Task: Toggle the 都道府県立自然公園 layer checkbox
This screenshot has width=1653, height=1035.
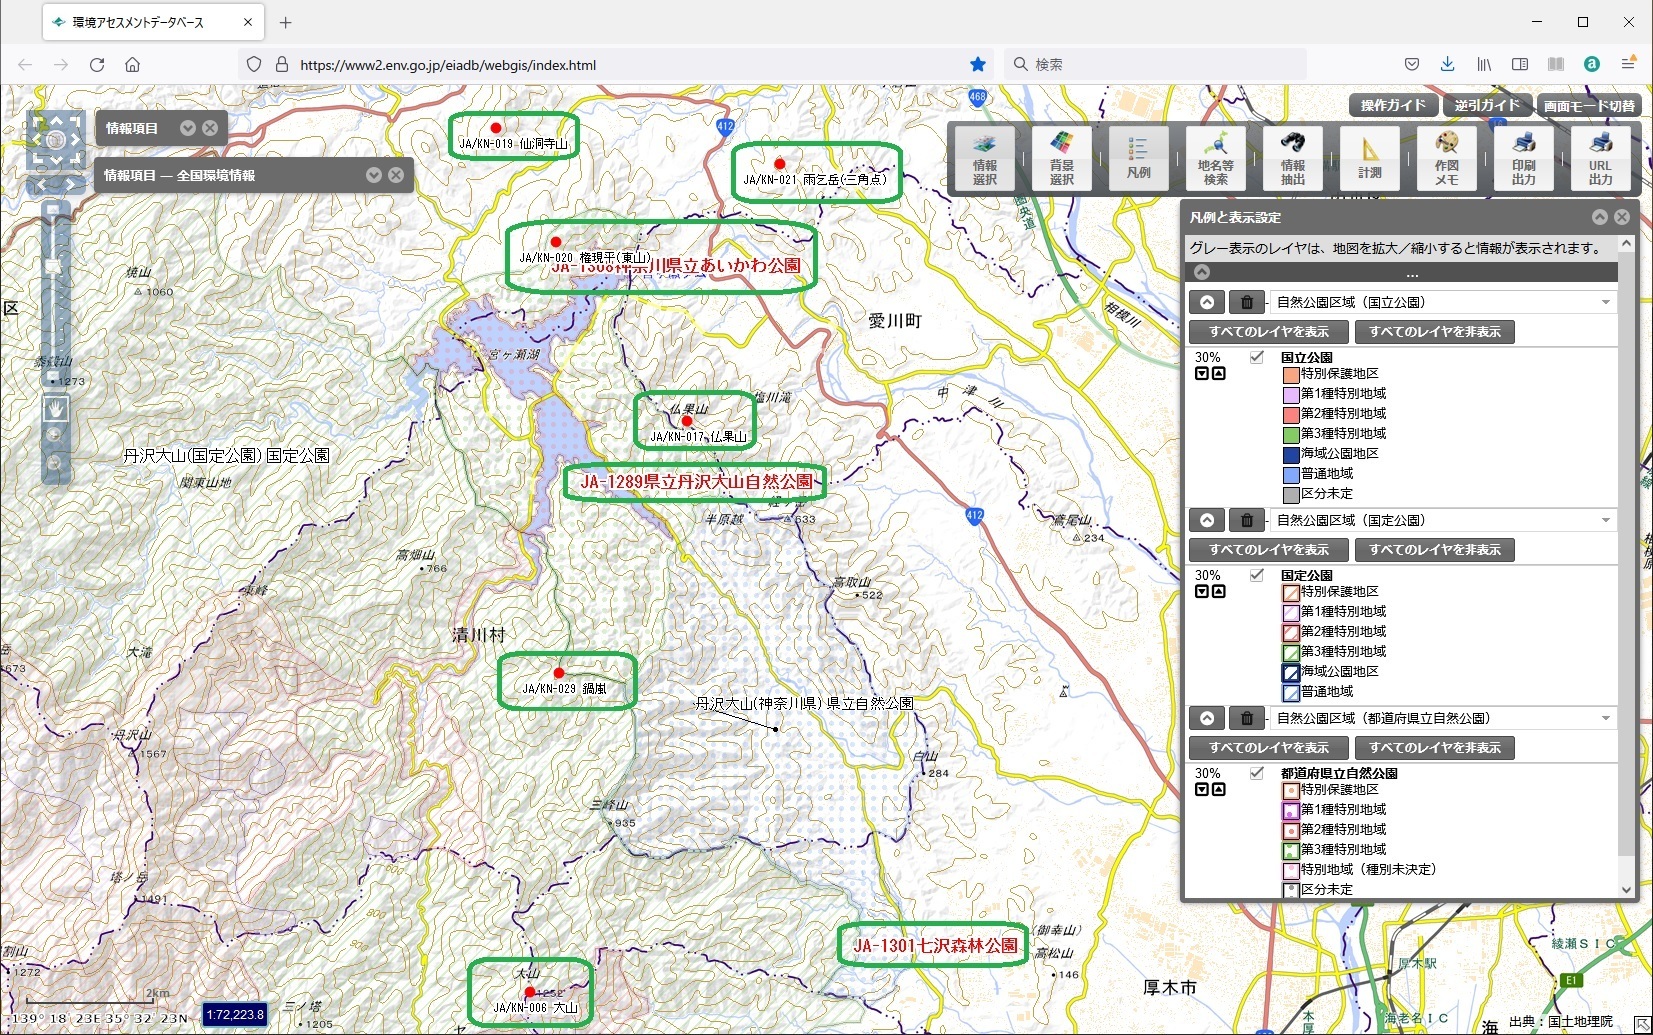Action: point(1257,773)
